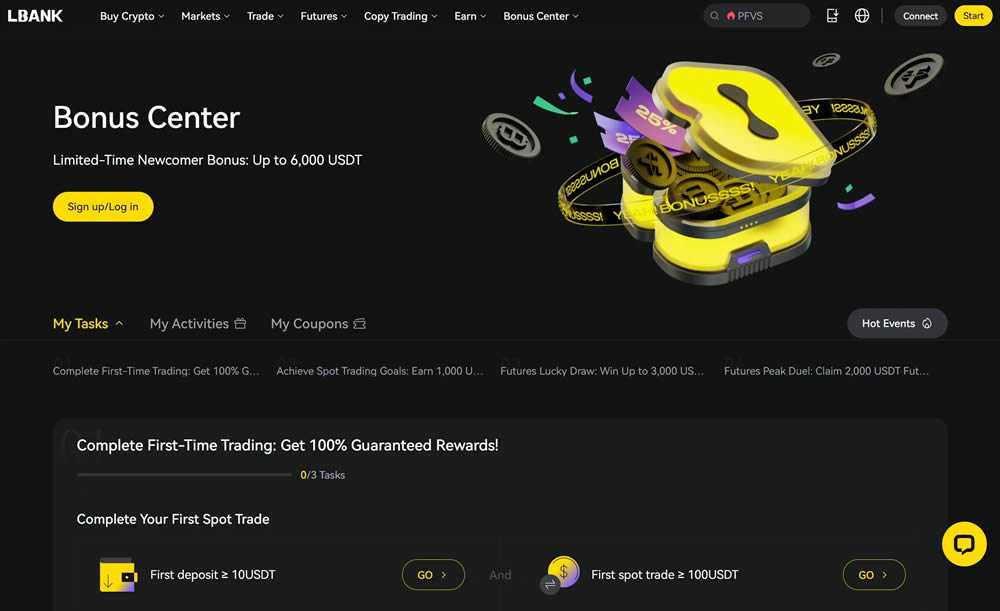1000x611 pixels.
Task: Expand the Markets menu
Action: 205,16
